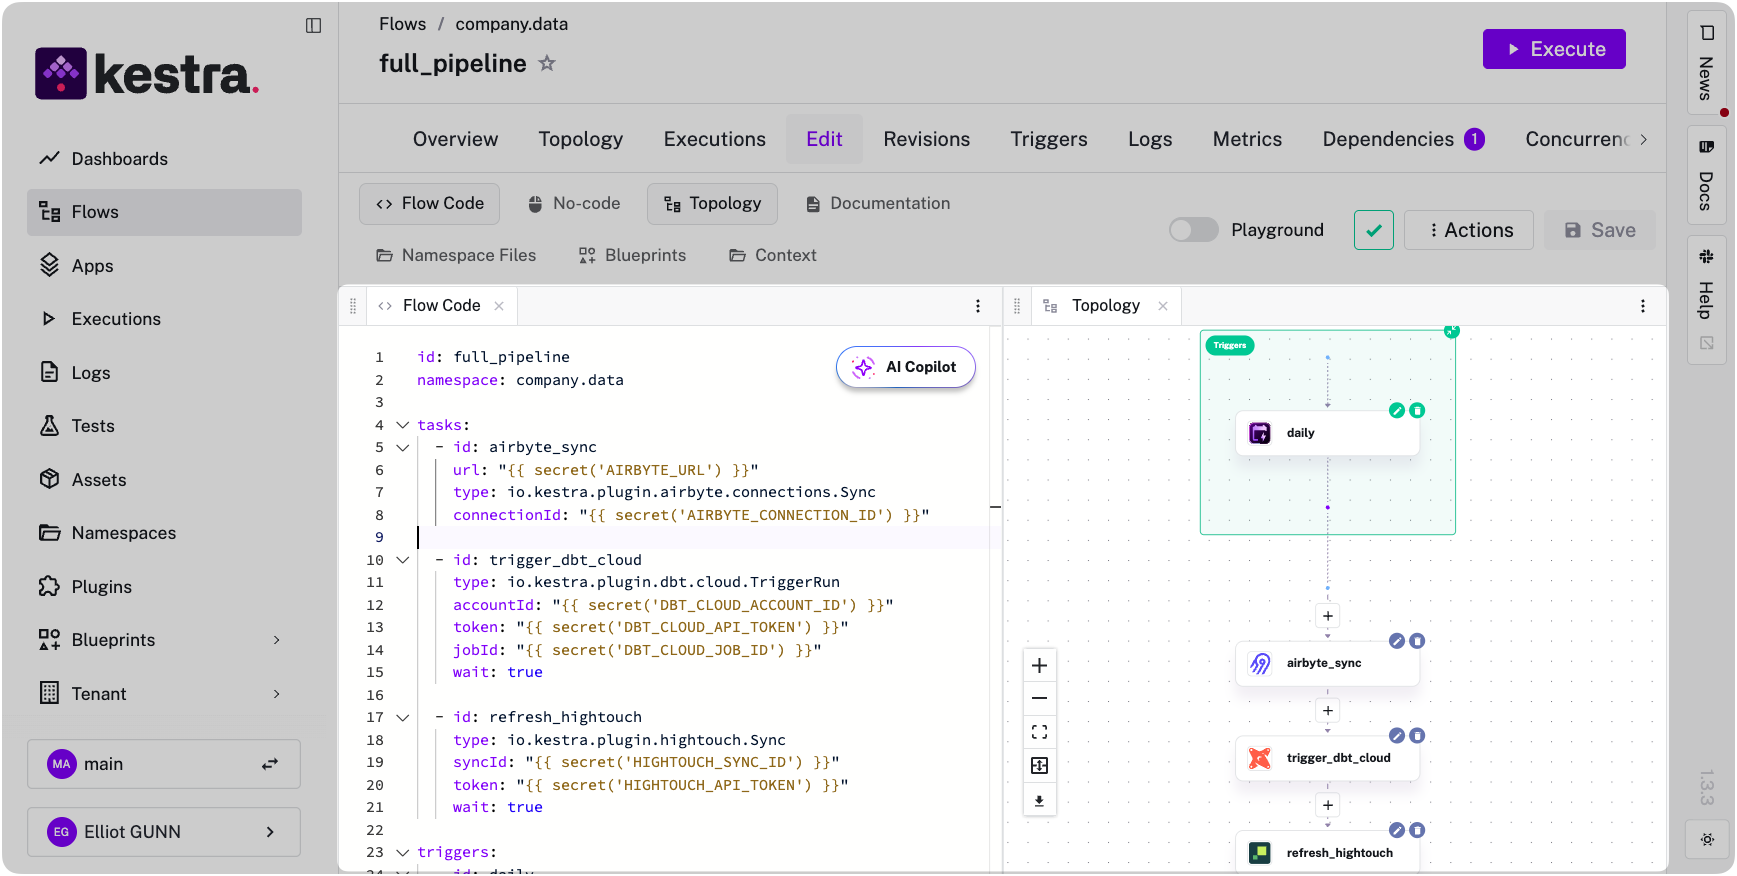The width and height of the screenshot is (1737, 876).
Task: Fold the airbyte_sync task code block
Action: [x=403, y=447]
